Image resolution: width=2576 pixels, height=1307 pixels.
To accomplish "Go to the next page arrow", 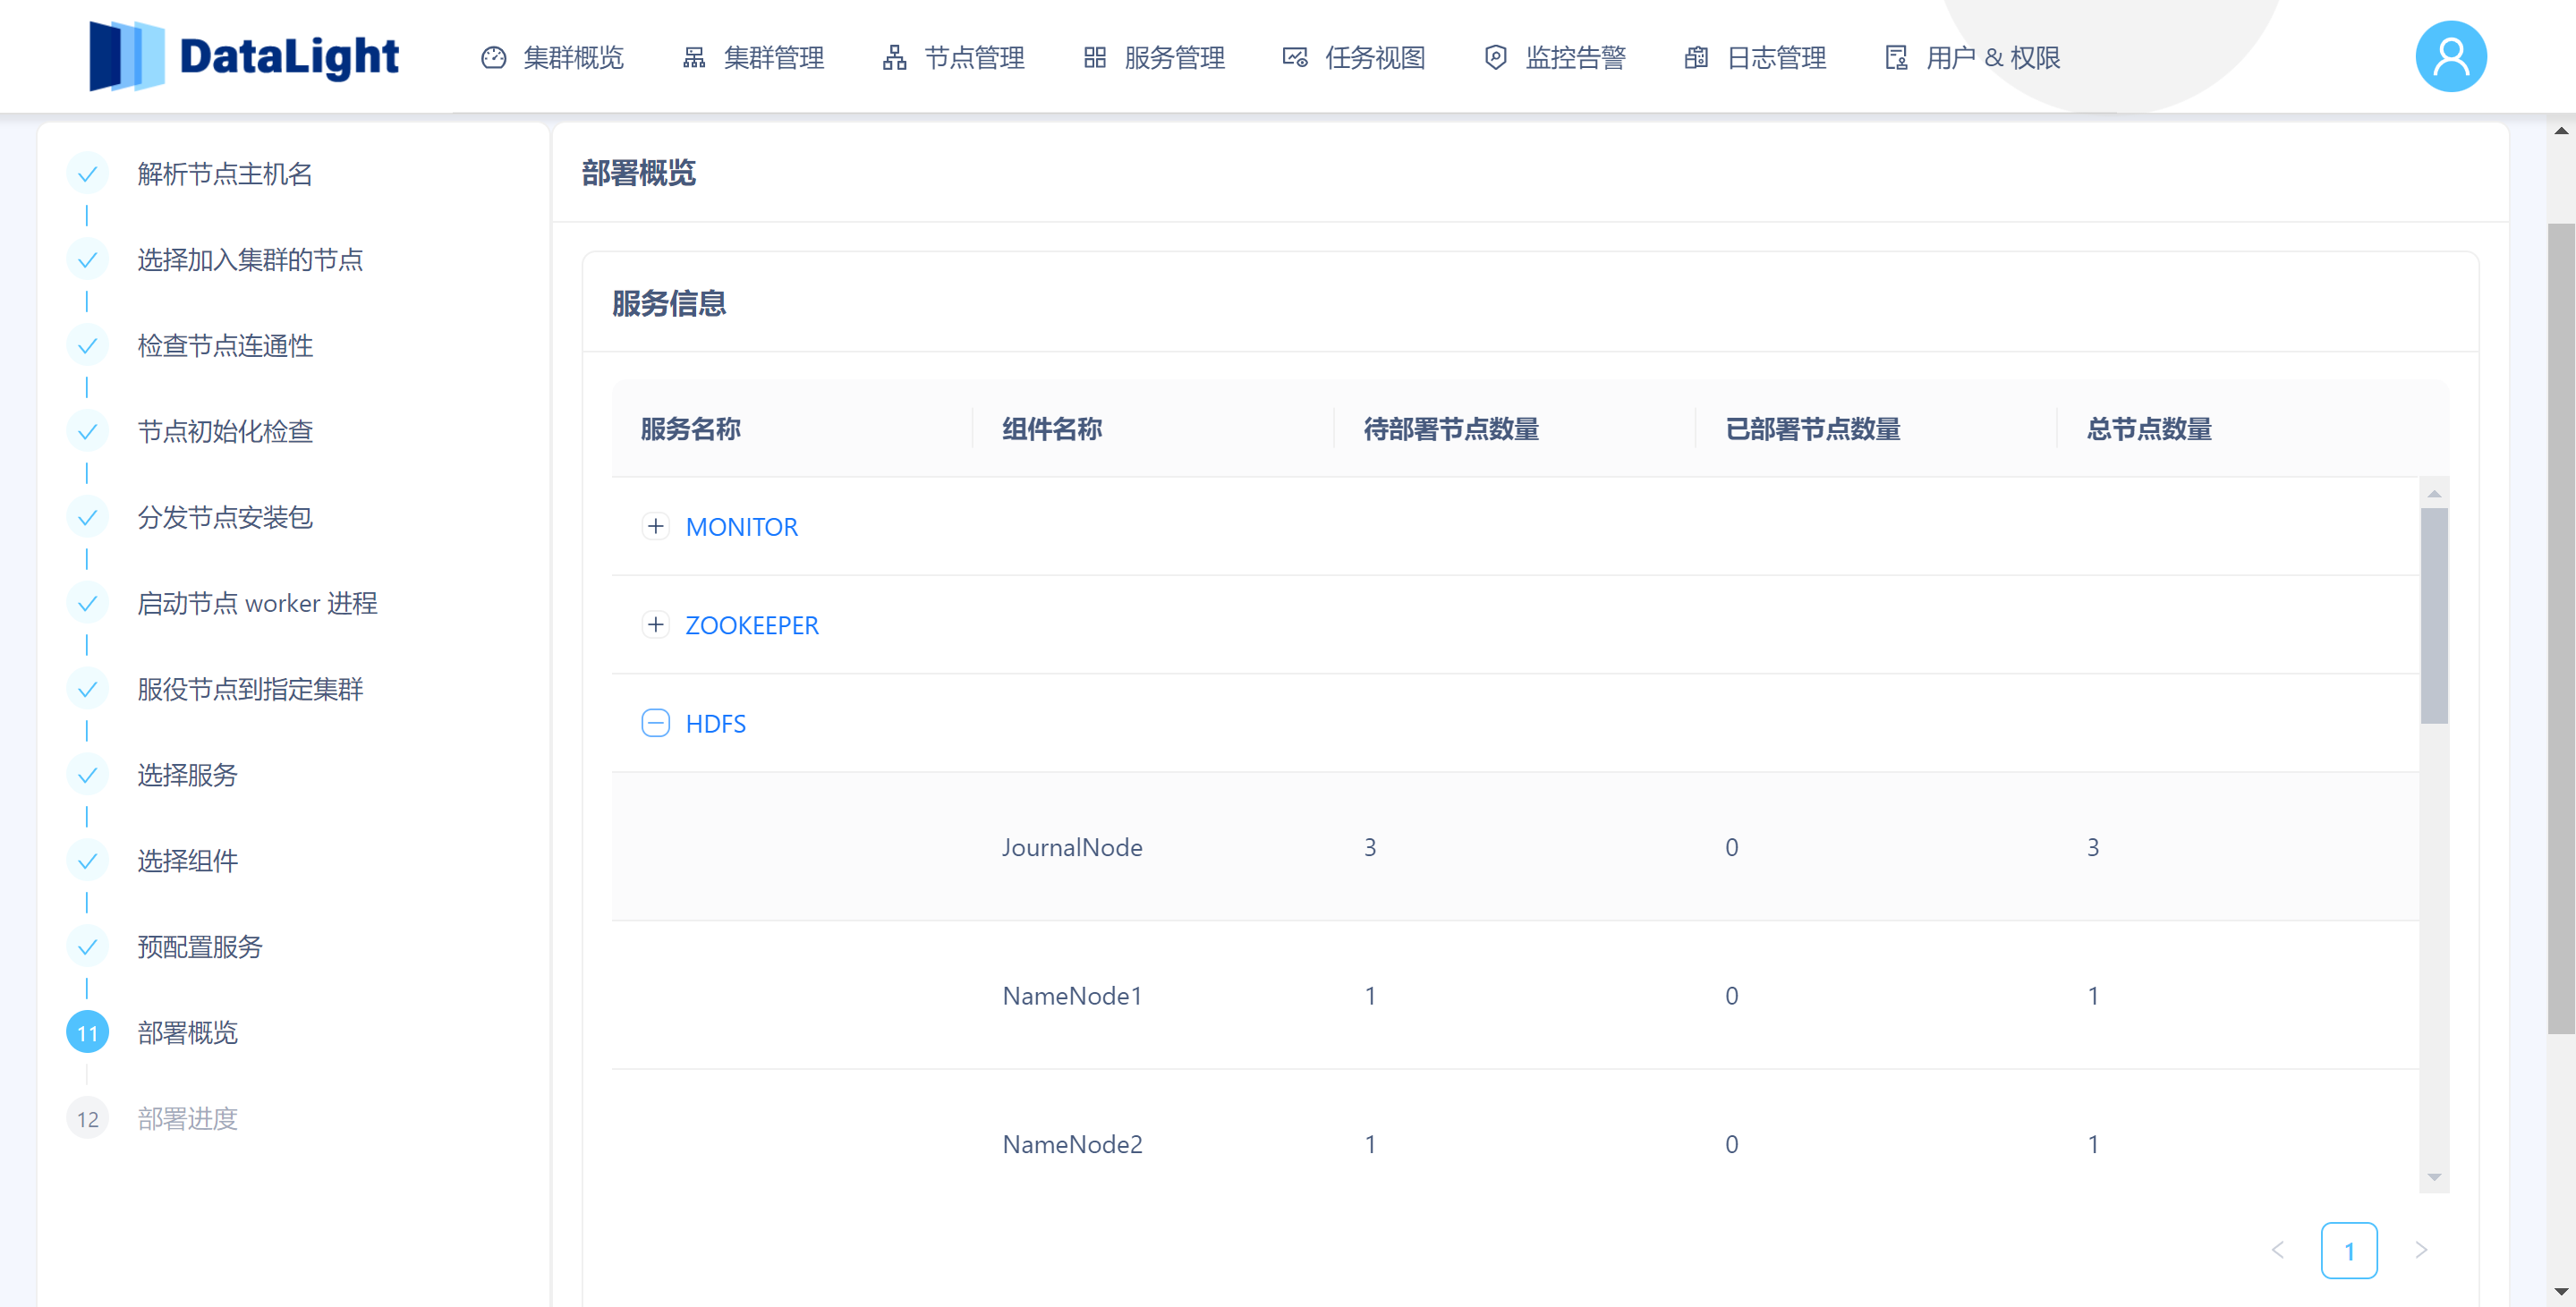I will pyautogui.click(x=2421, y=1250).
